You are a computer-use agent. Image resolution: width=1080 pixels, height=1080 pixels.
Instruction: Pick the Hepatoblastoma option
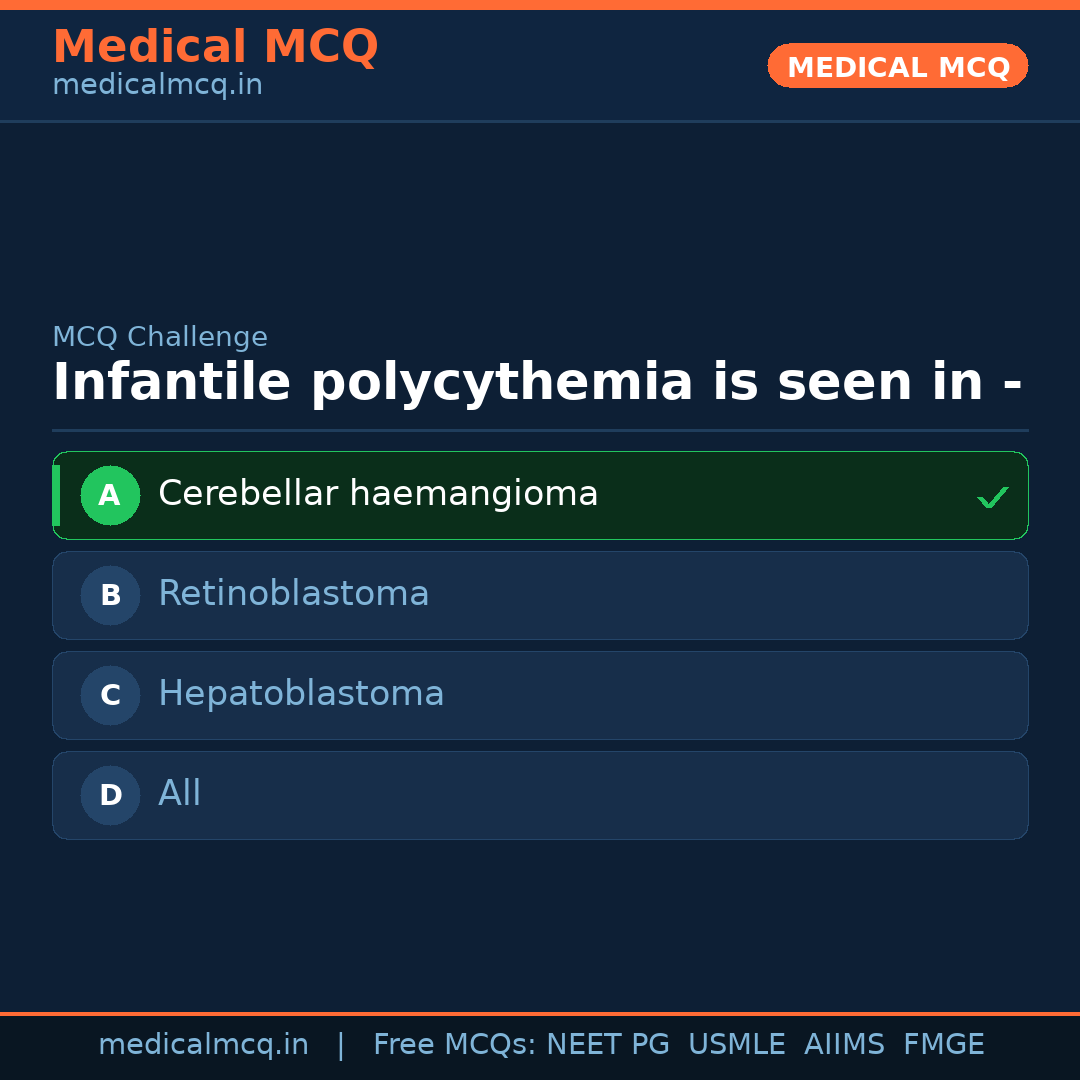301,694
